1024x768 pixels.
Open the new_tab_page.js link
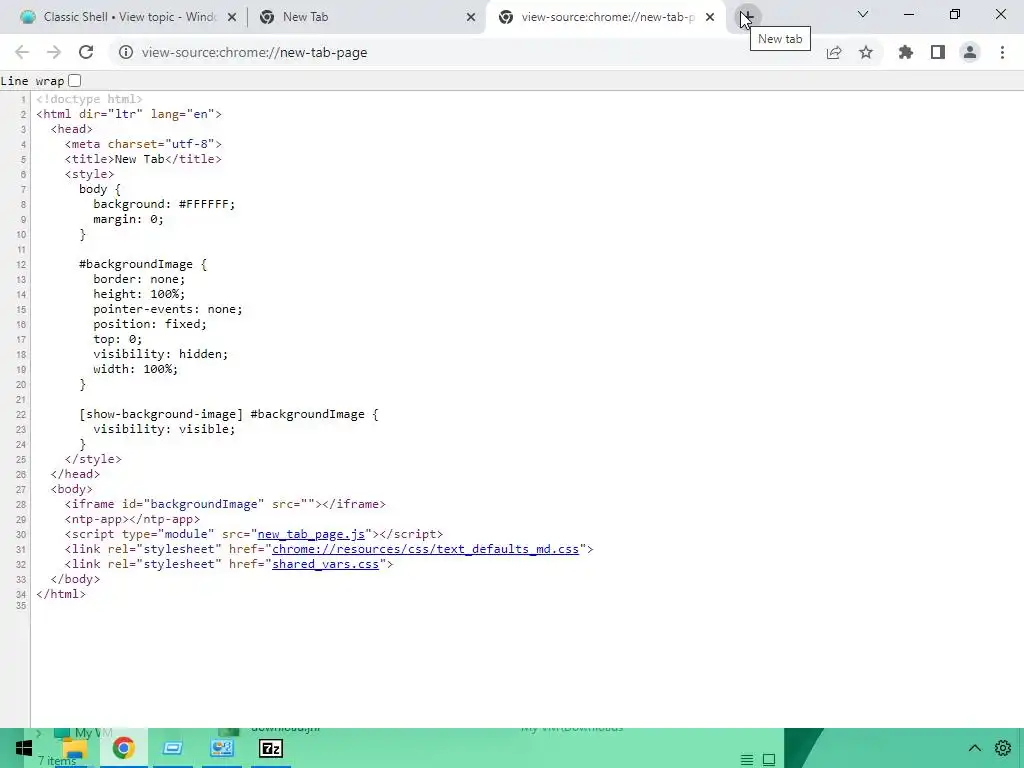tap(311, 534)
